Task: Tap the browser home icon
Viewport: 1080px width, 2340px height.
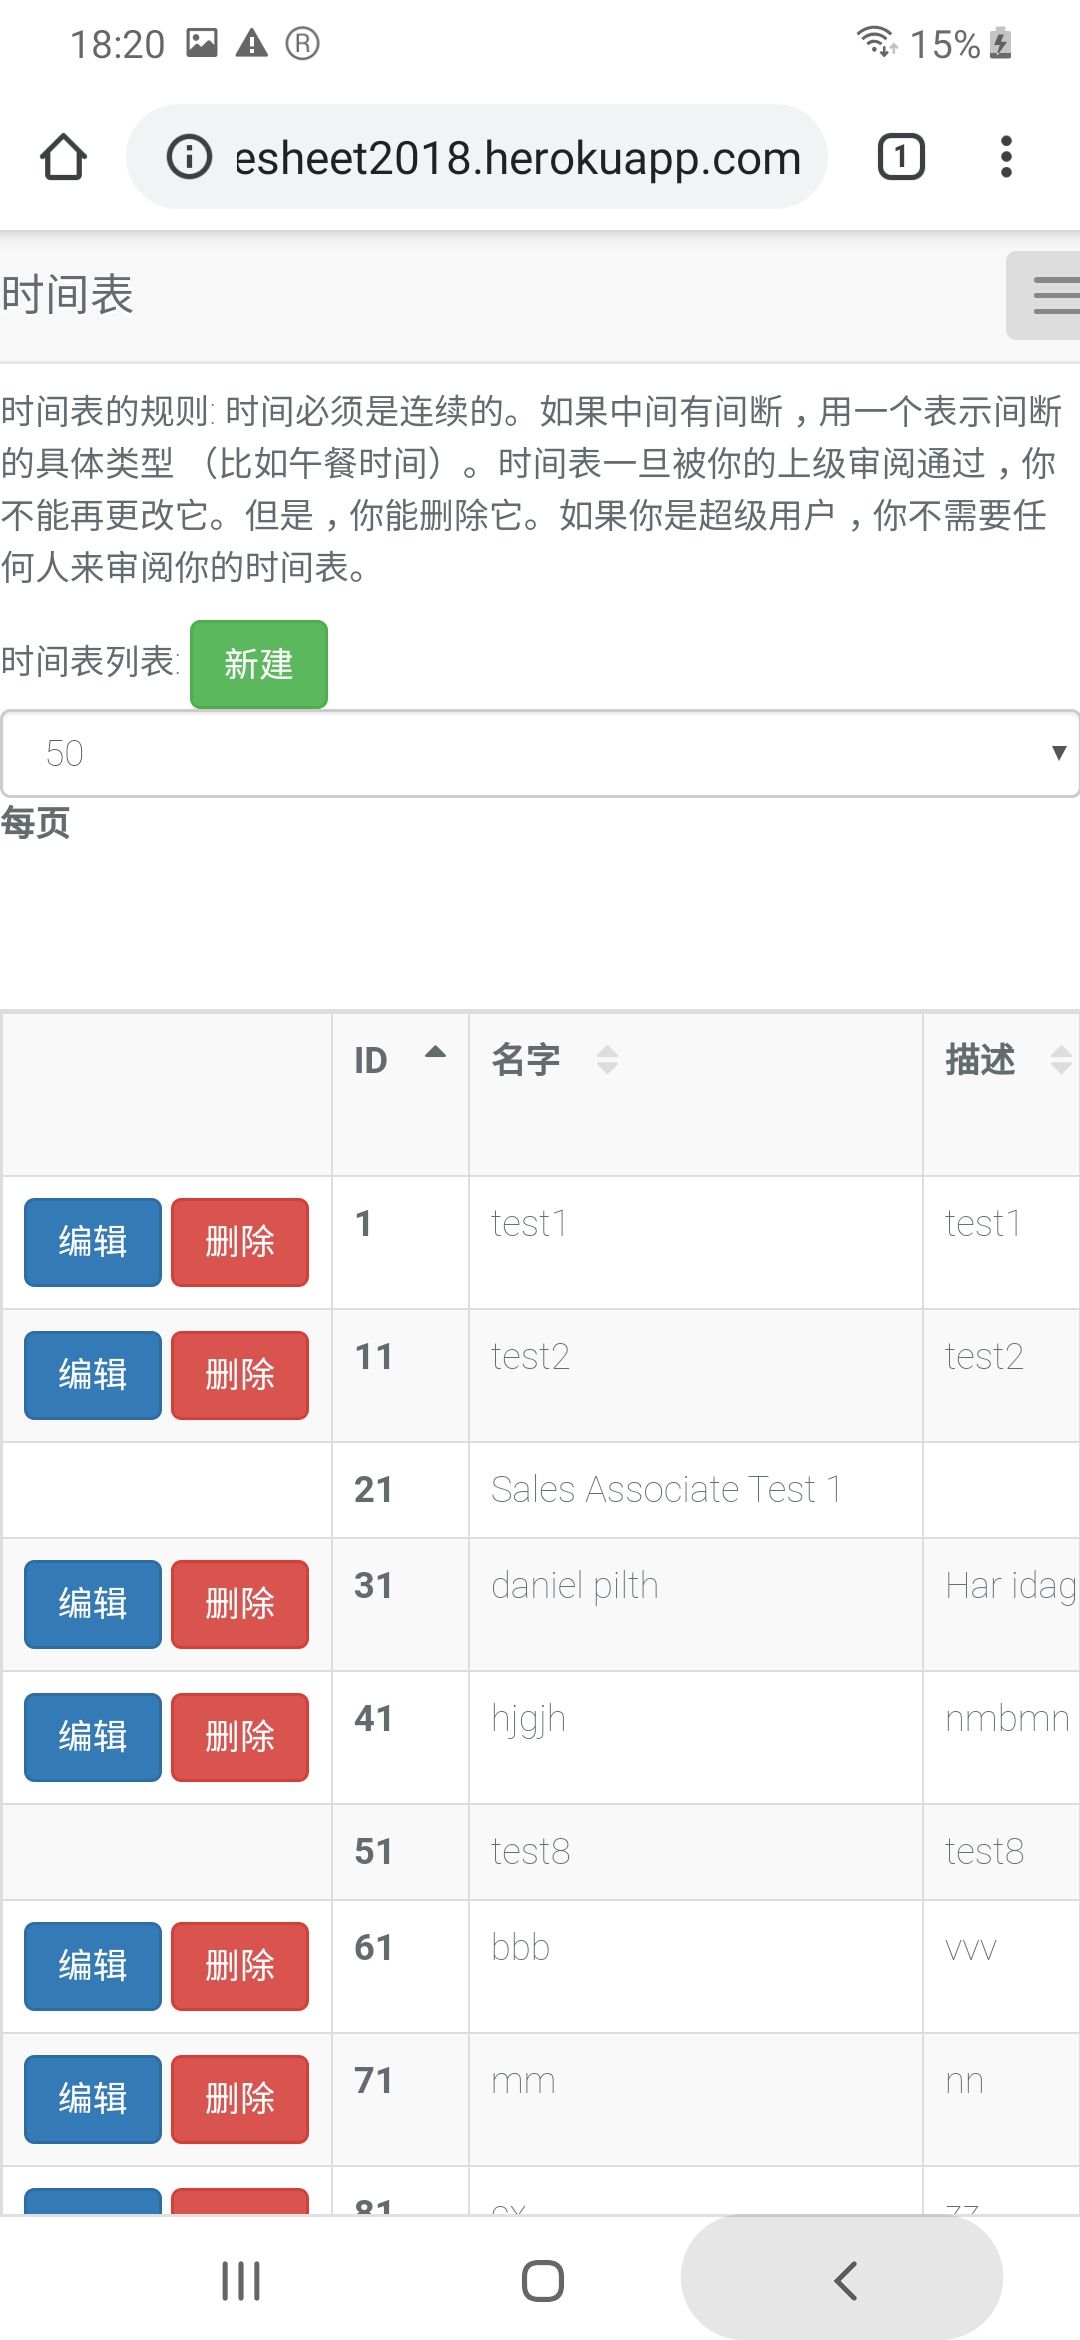Action: pyautogui.click(x=63, y=157)
